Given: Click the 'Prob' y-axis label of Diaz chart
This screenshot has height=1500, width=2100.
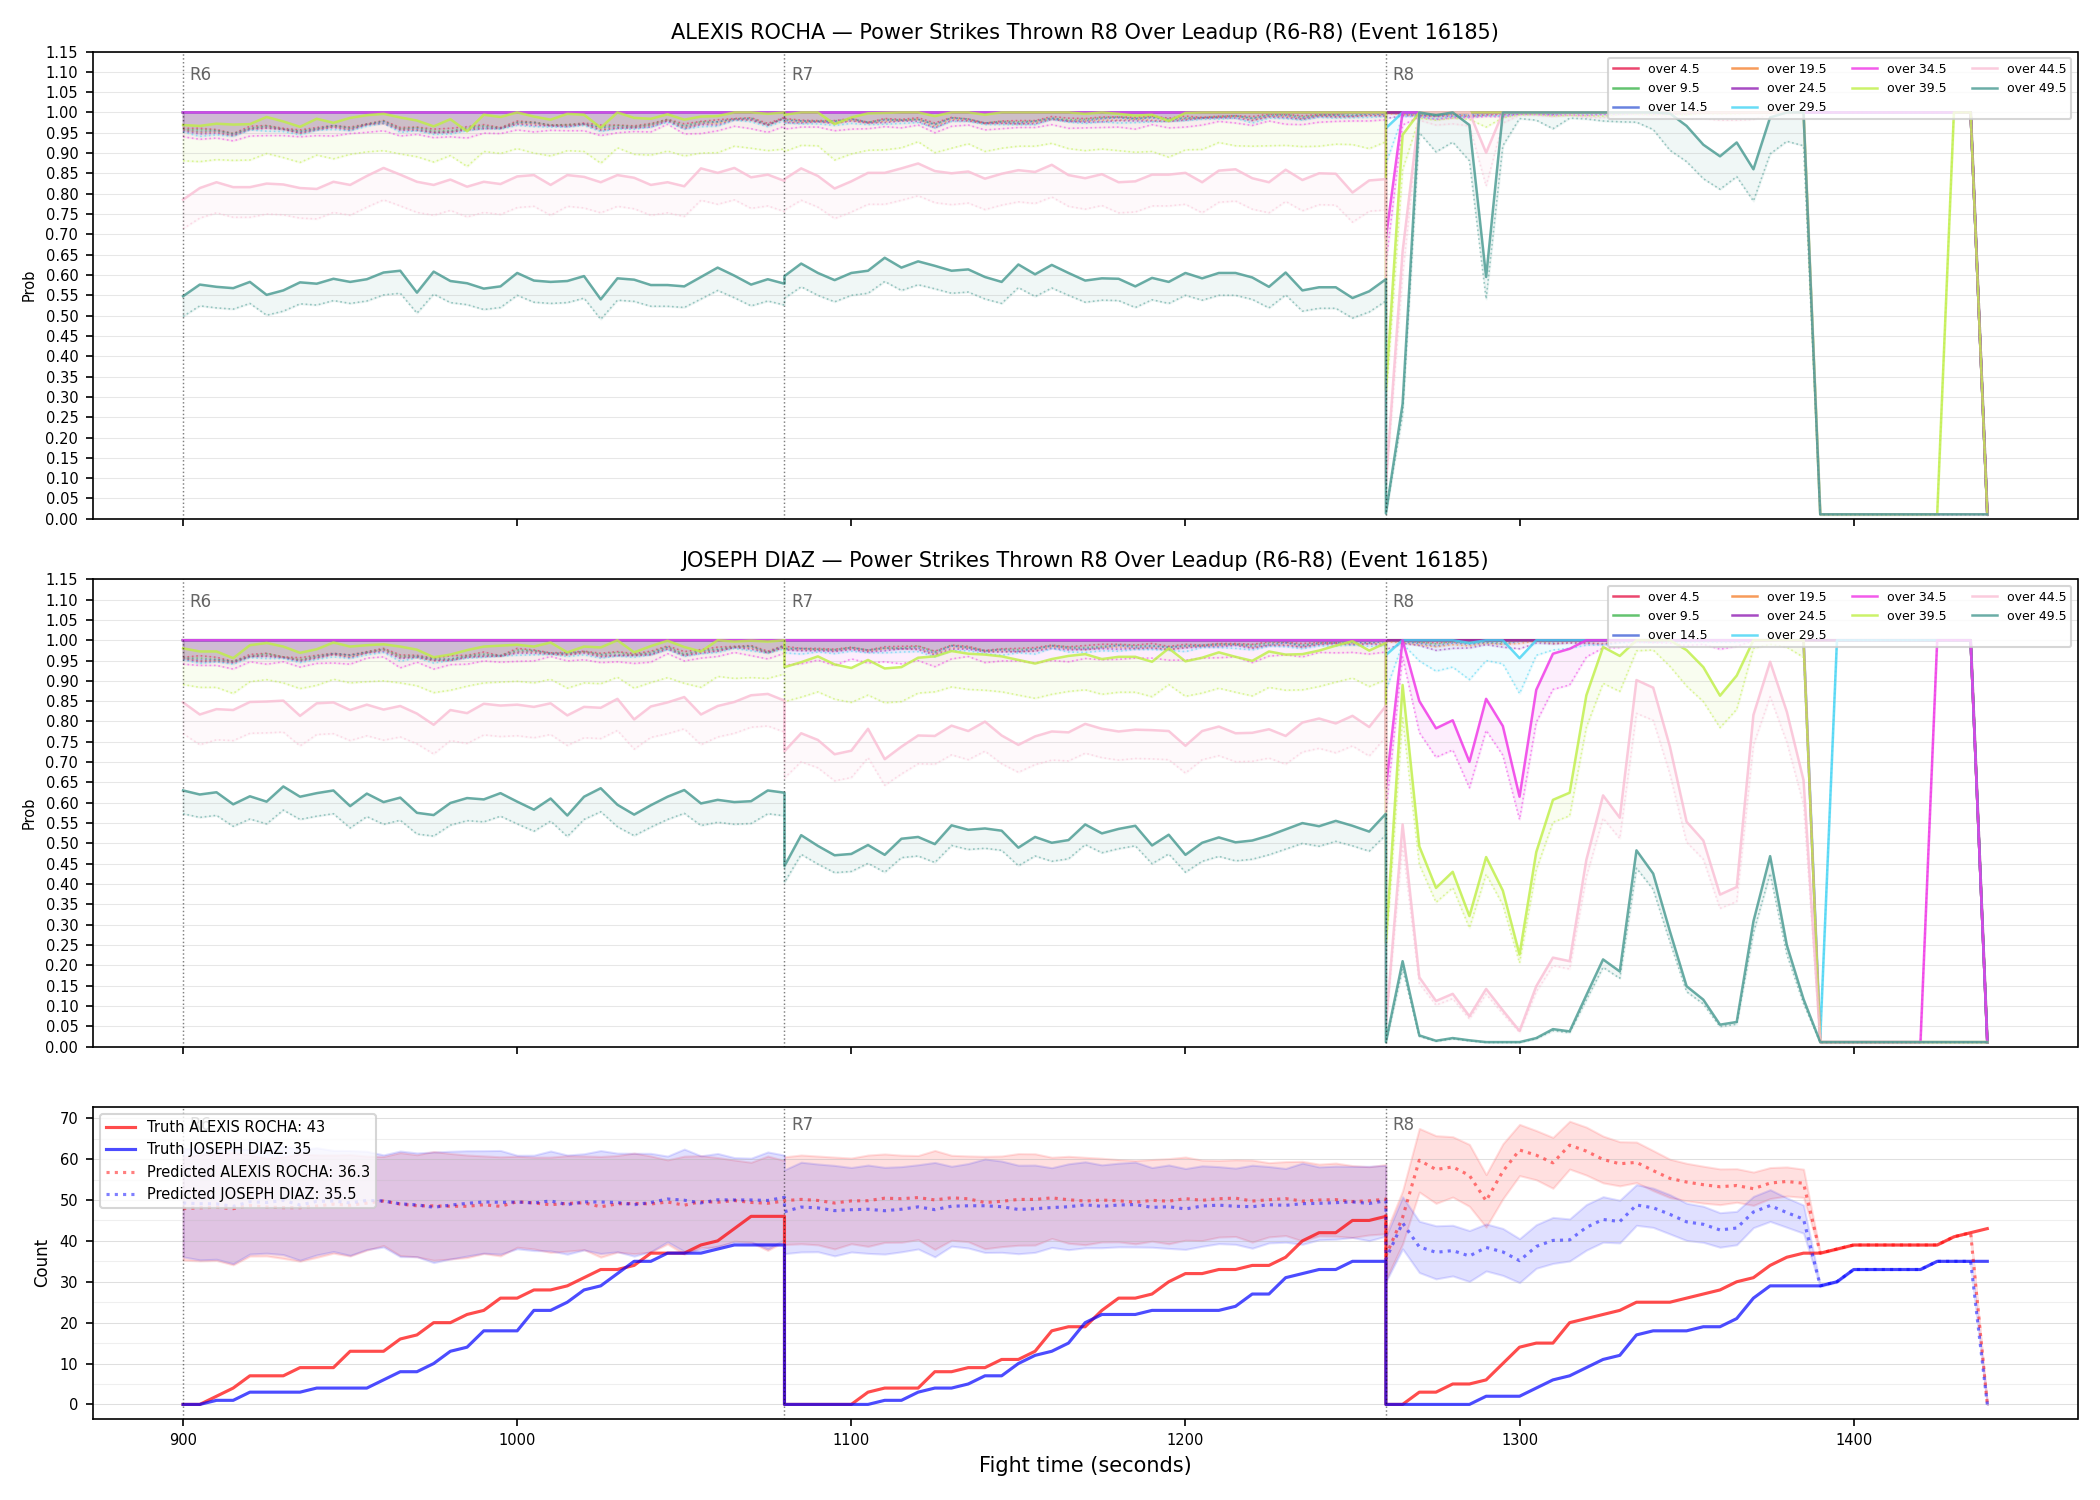Looking at the screenshot, I should click(29, 814).
